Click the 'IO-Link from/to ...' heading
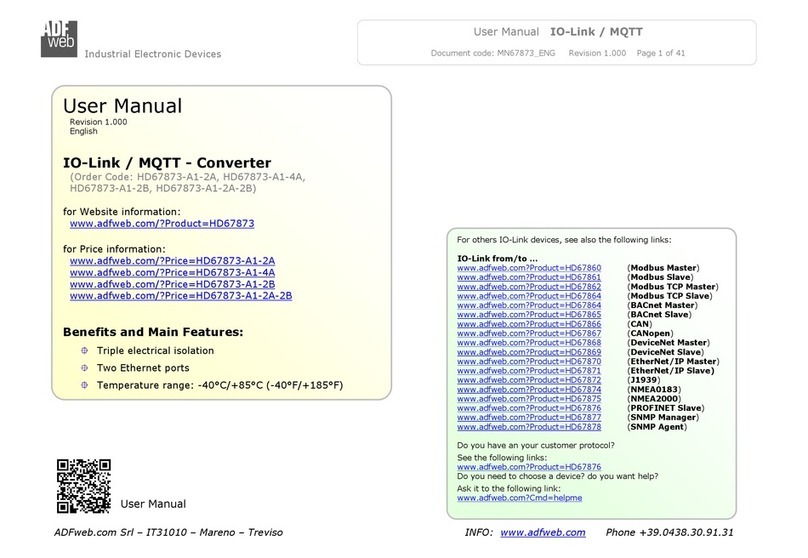This screenshot has height=558, width=808. [497, 259]
